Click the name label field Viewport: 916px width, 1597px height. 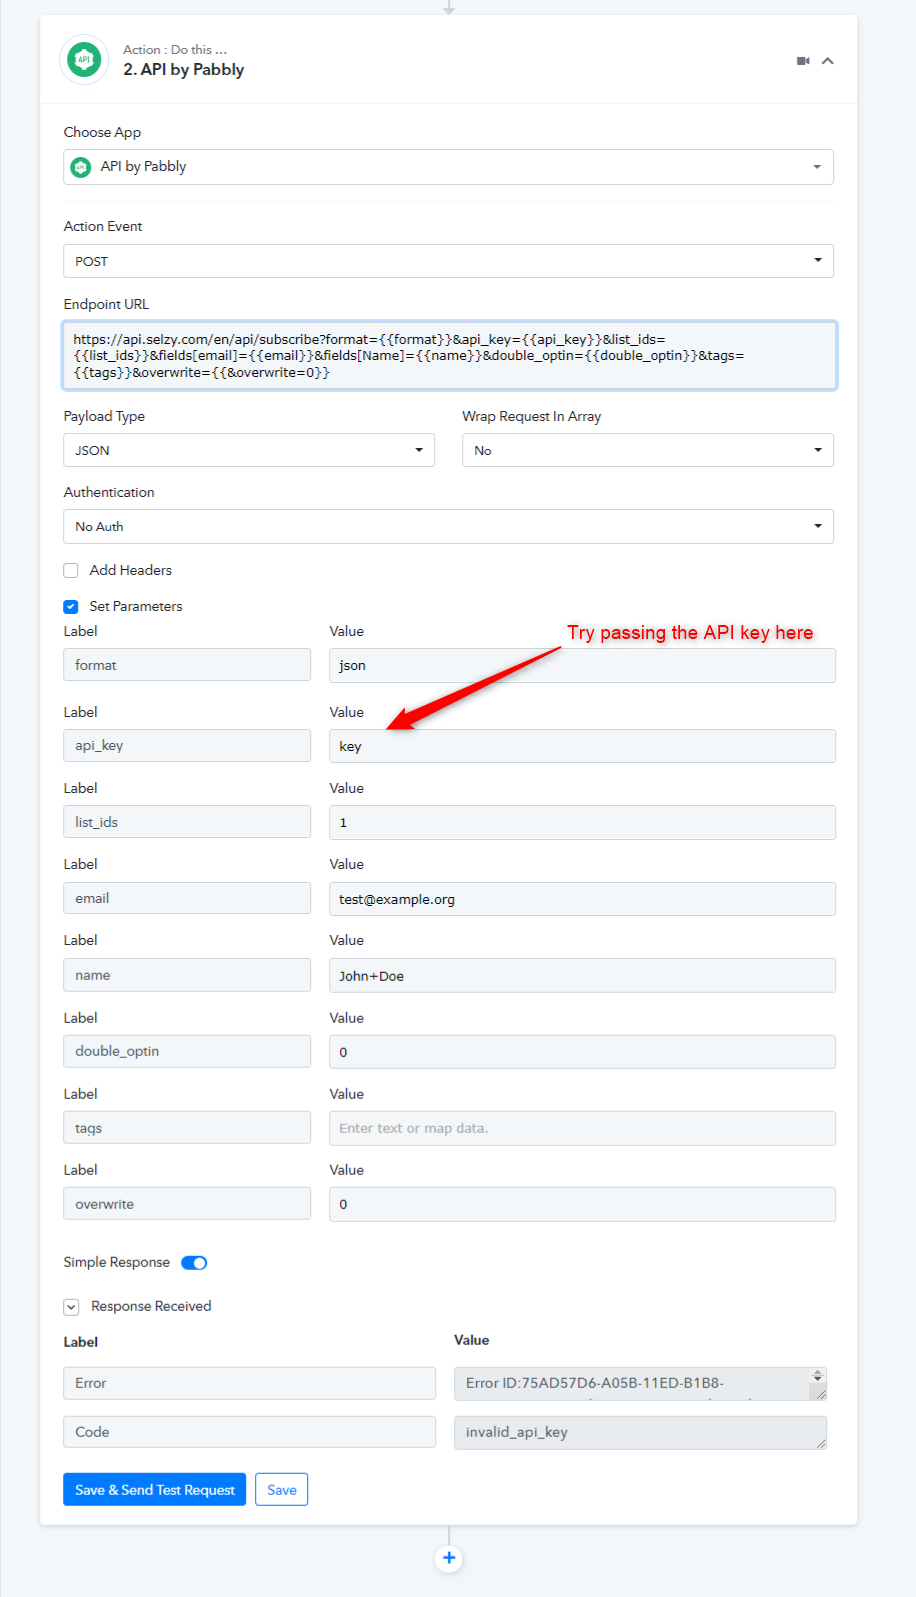point(187,975)
